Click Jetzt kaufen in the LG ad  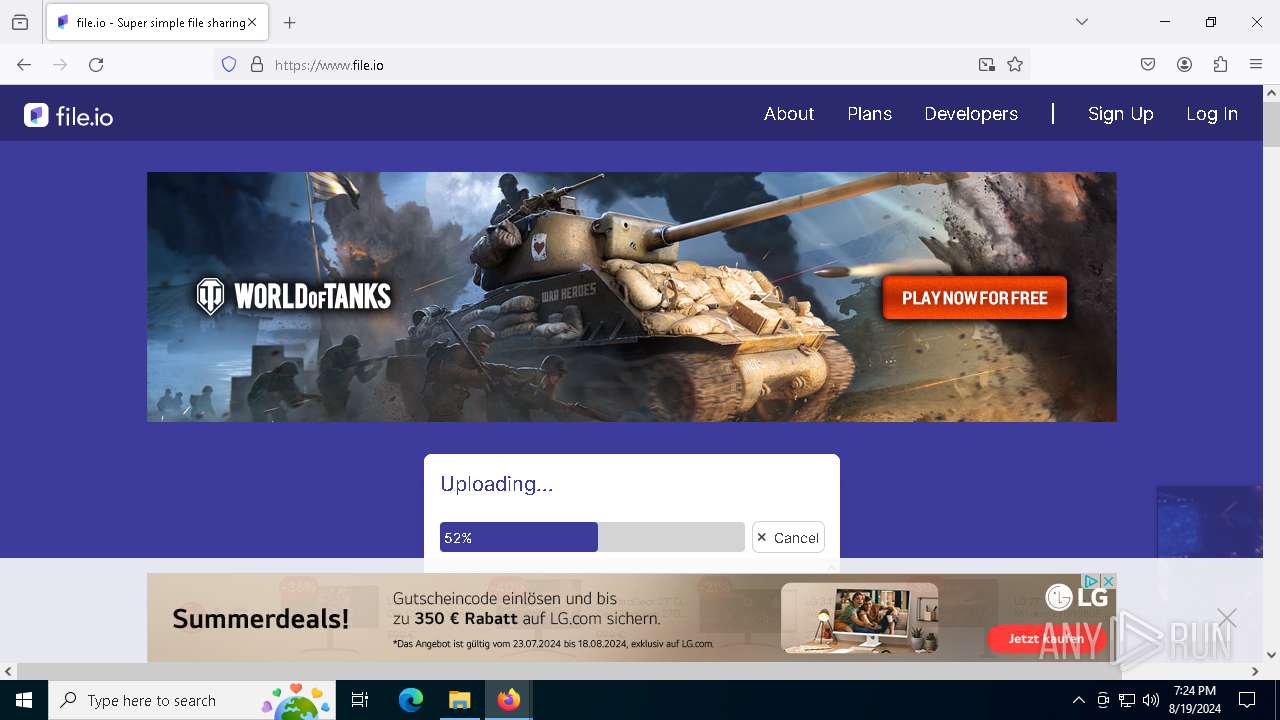coord(1045,638)
